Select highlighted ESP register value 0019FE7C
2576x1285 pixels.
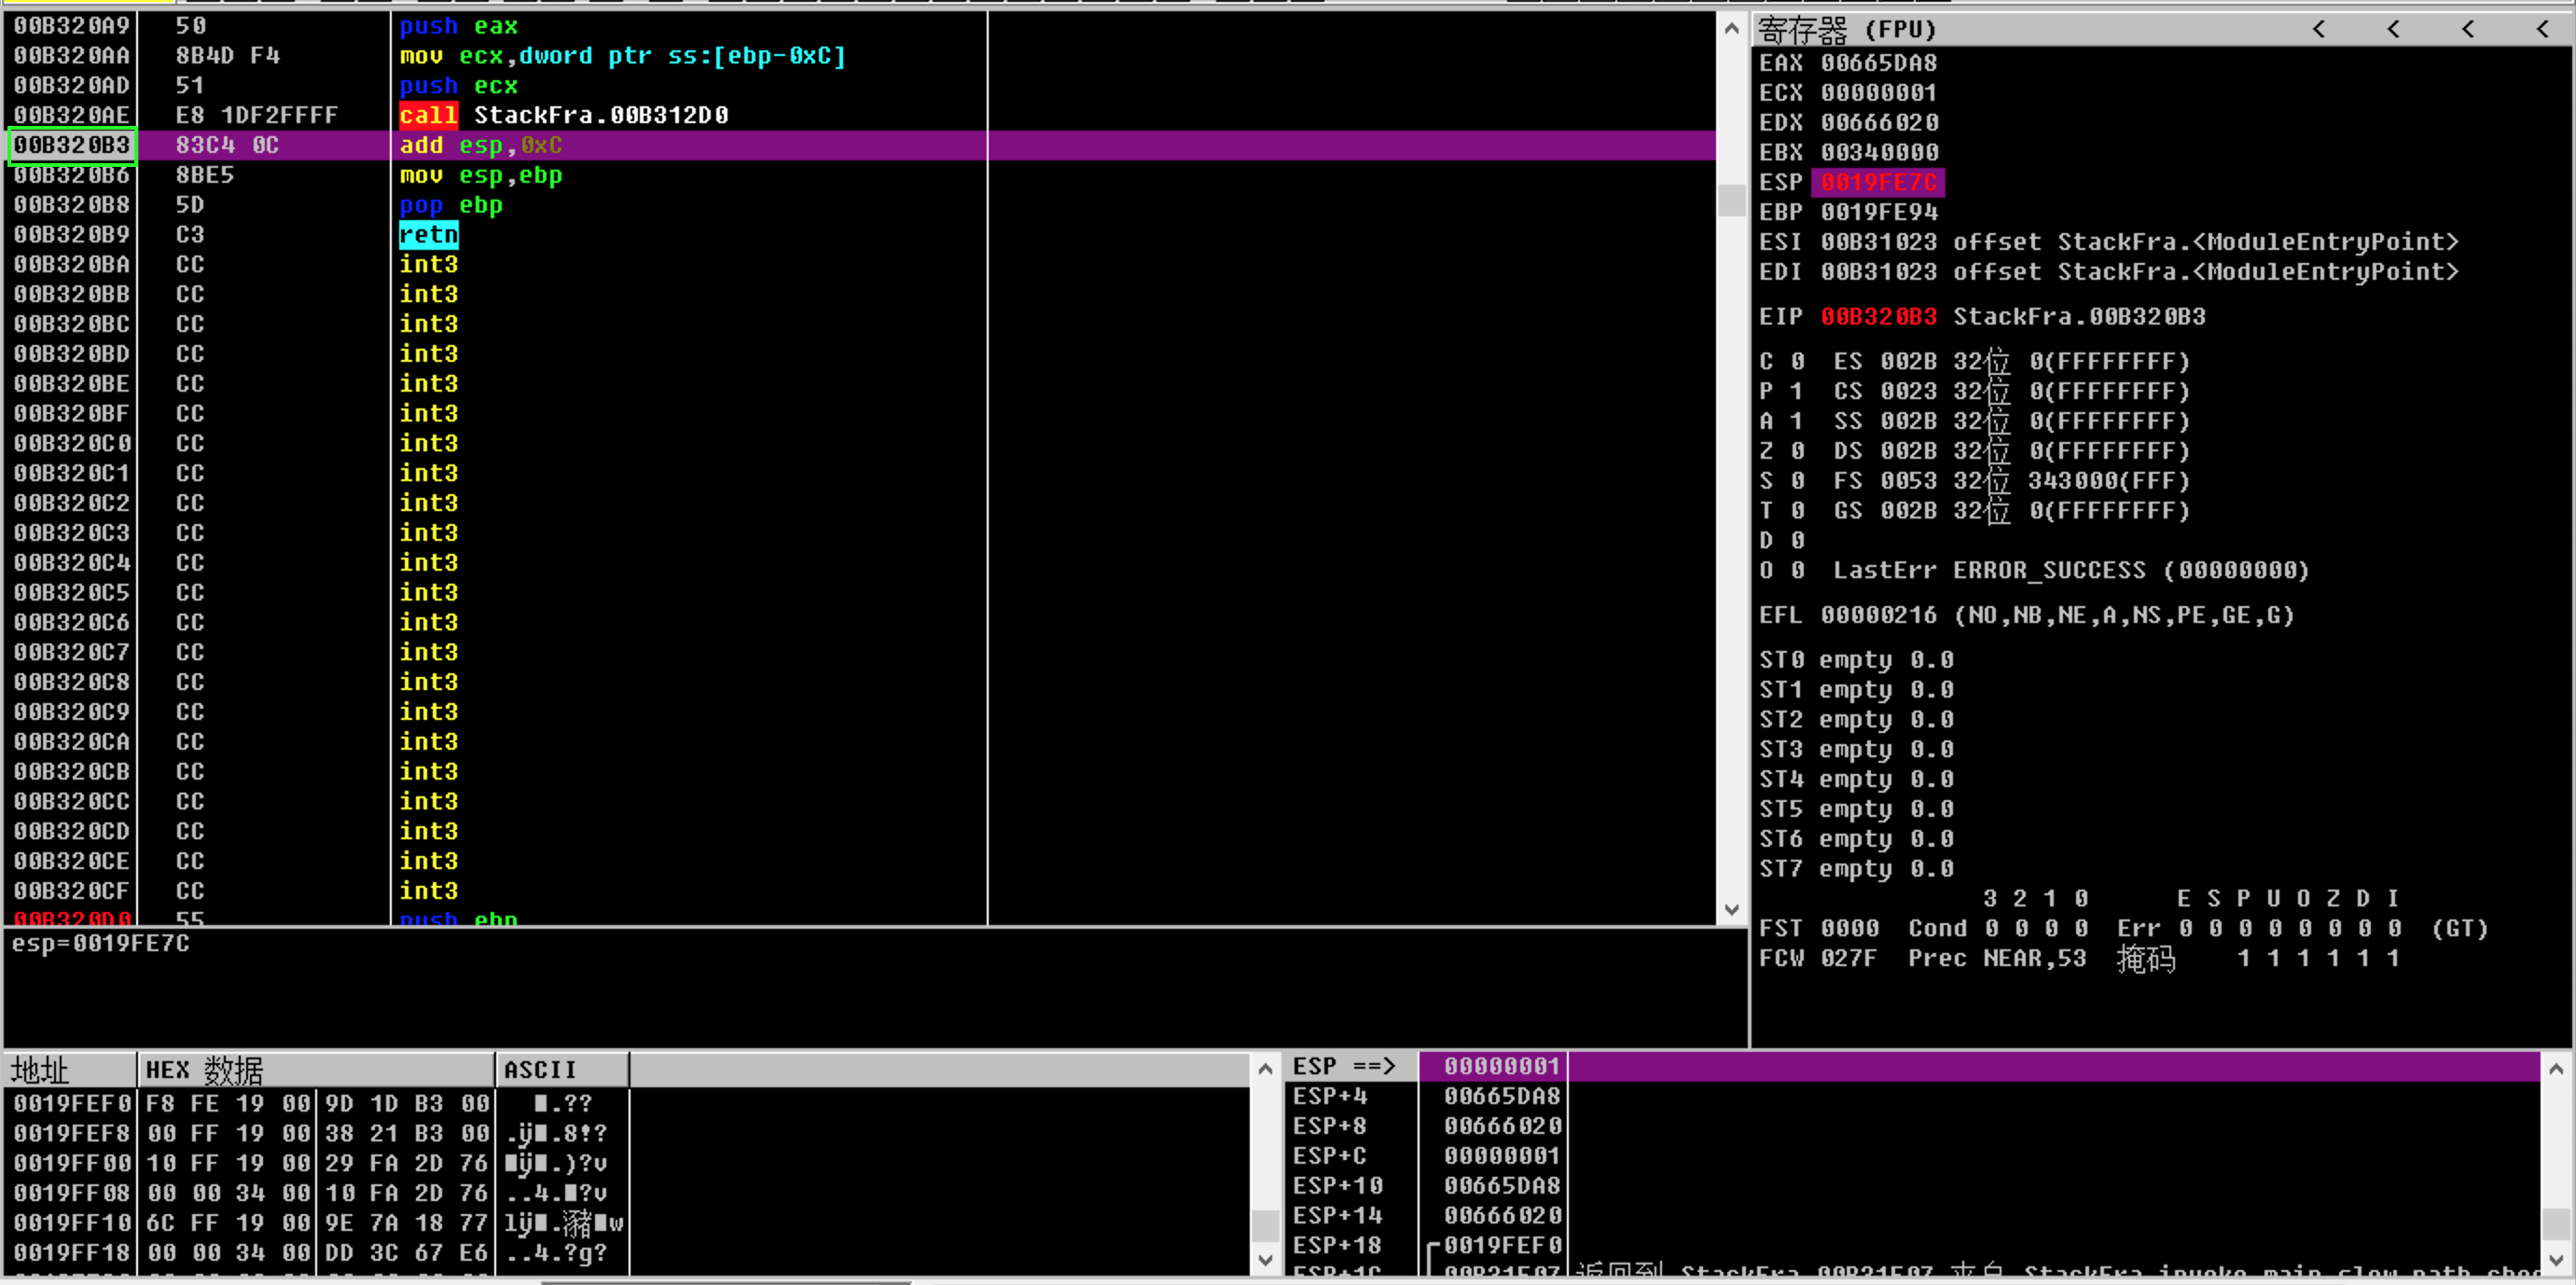[1879, 182]
